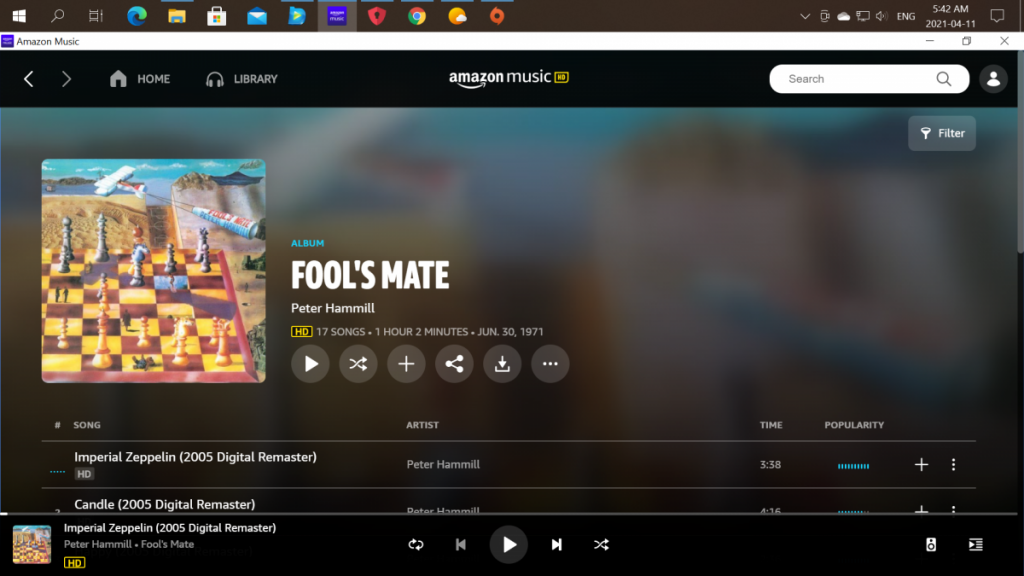Image resolution: width=1024 pixels, height=576 pixels.
Task: Click the TIME column header
Action: [x=771, y=424]
